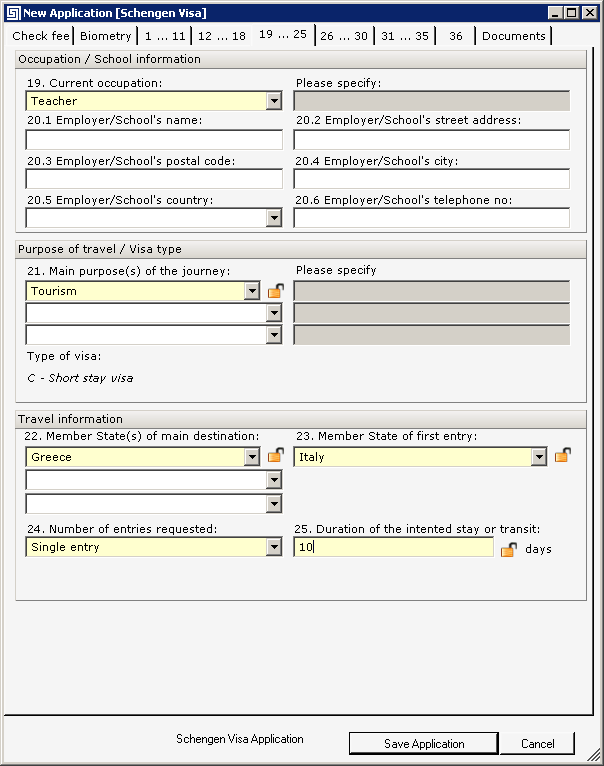Viewport: 604px width, 766px height.
Task: Expand the Greece main destination dropdown
Action: click(252, 457)
